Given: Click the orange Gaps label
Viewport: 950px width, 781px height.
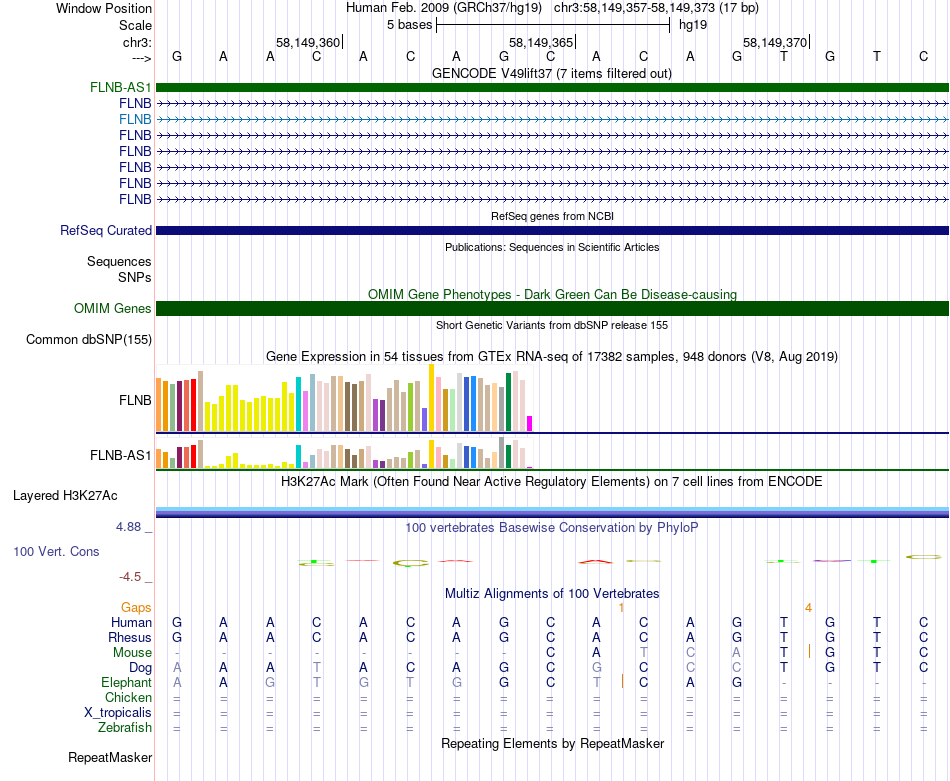Looking at the screenshot, I should click(x=136, y=608).
